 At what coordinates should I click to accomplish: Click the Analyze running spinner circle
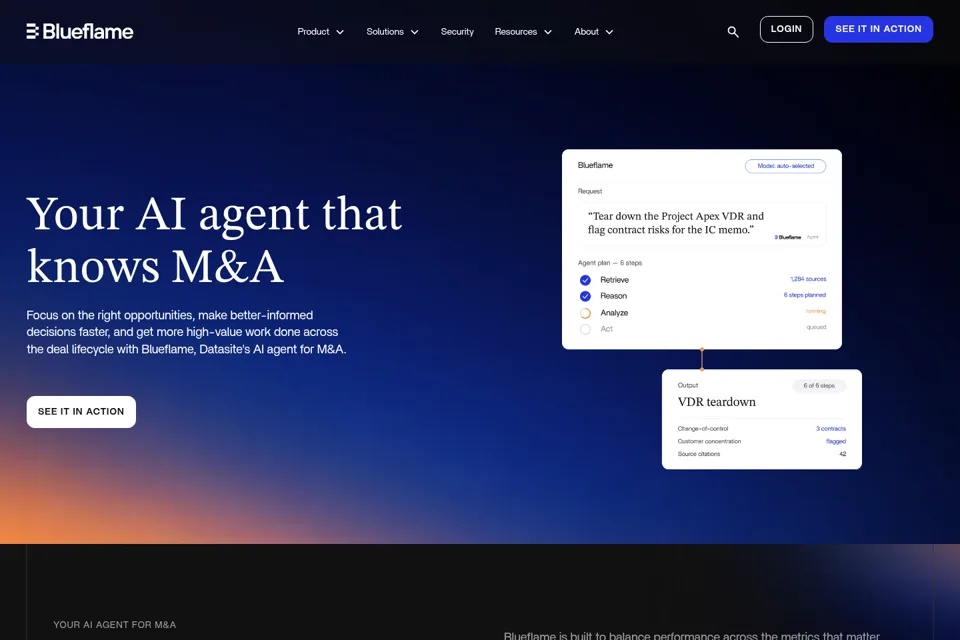coord(585,313)
